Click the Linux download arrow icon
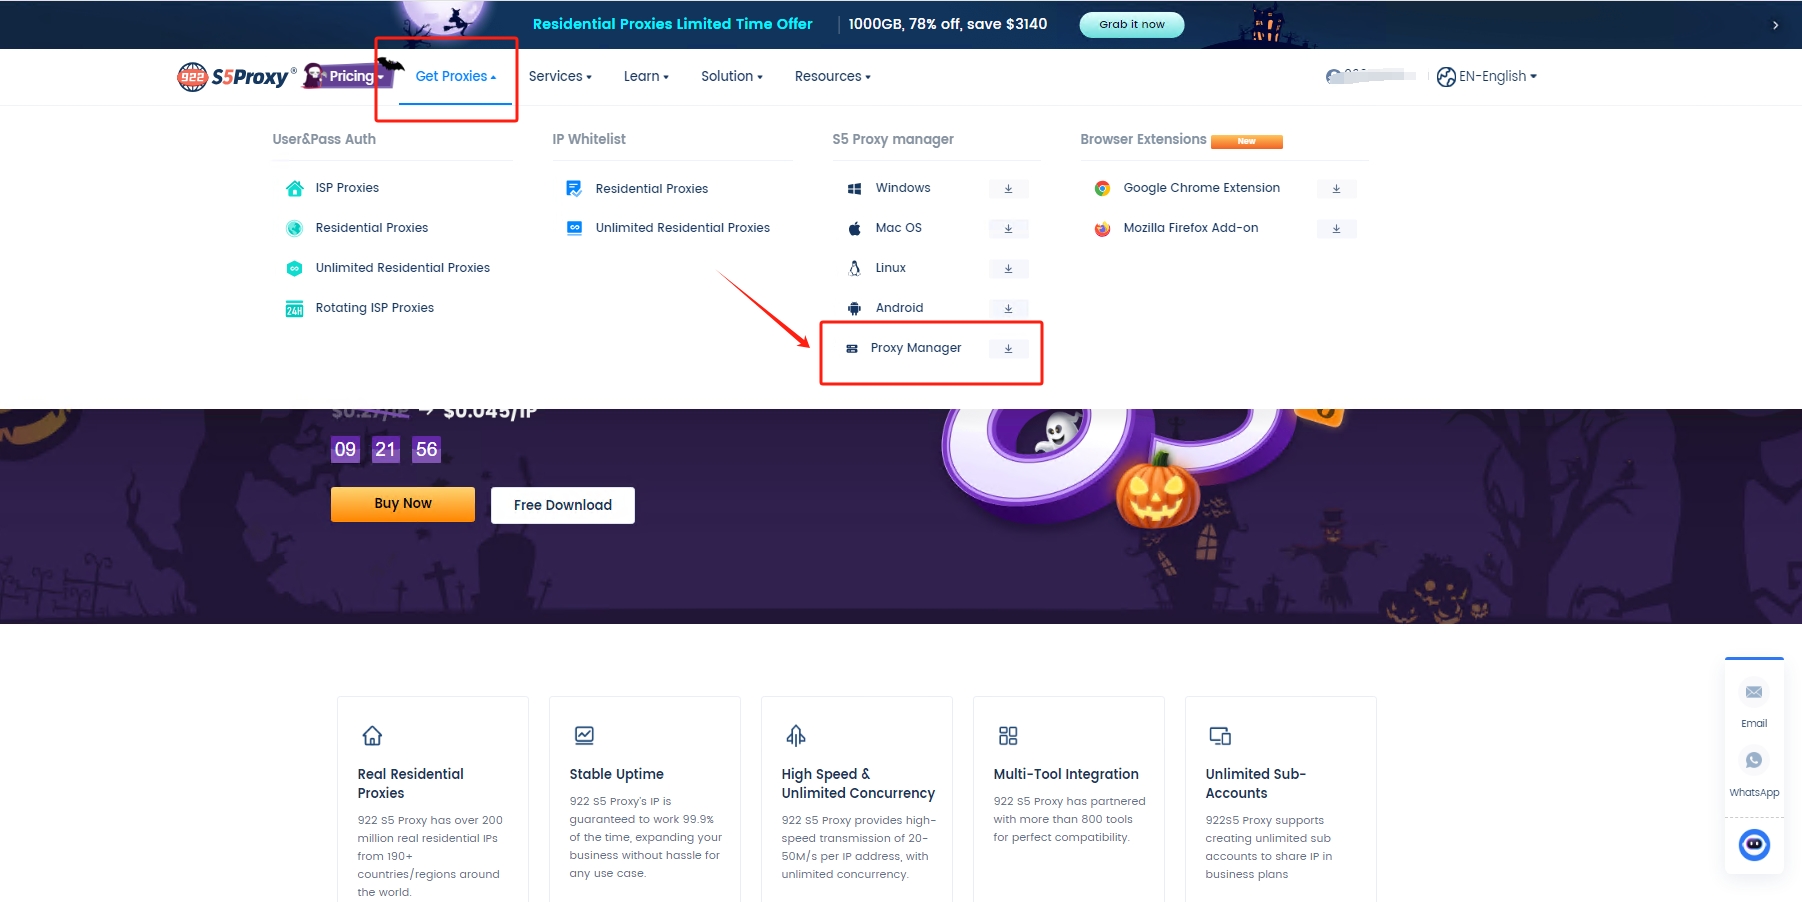1802x902 pixels. click(x=1008, y=269)
